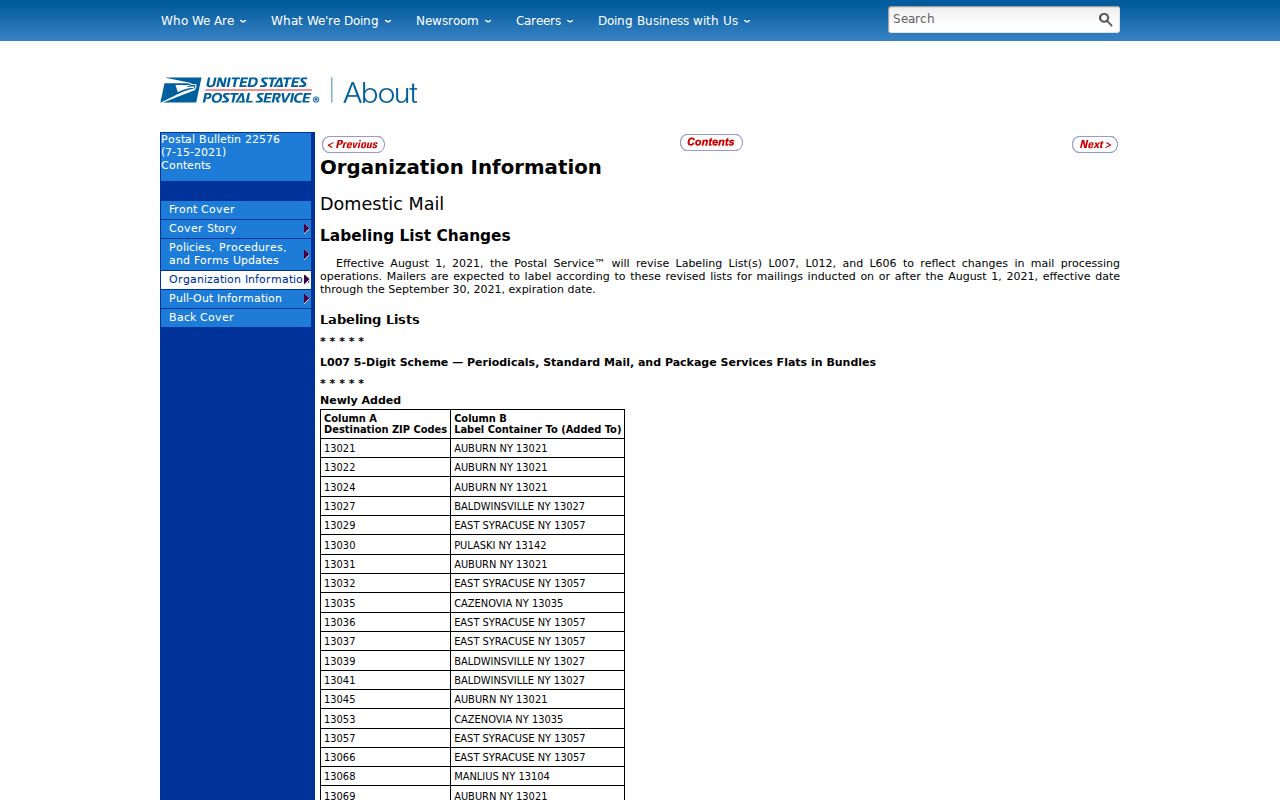Click the search magnifier icon
Screen dimensions: 1280x800
(x=1105, y=20)
